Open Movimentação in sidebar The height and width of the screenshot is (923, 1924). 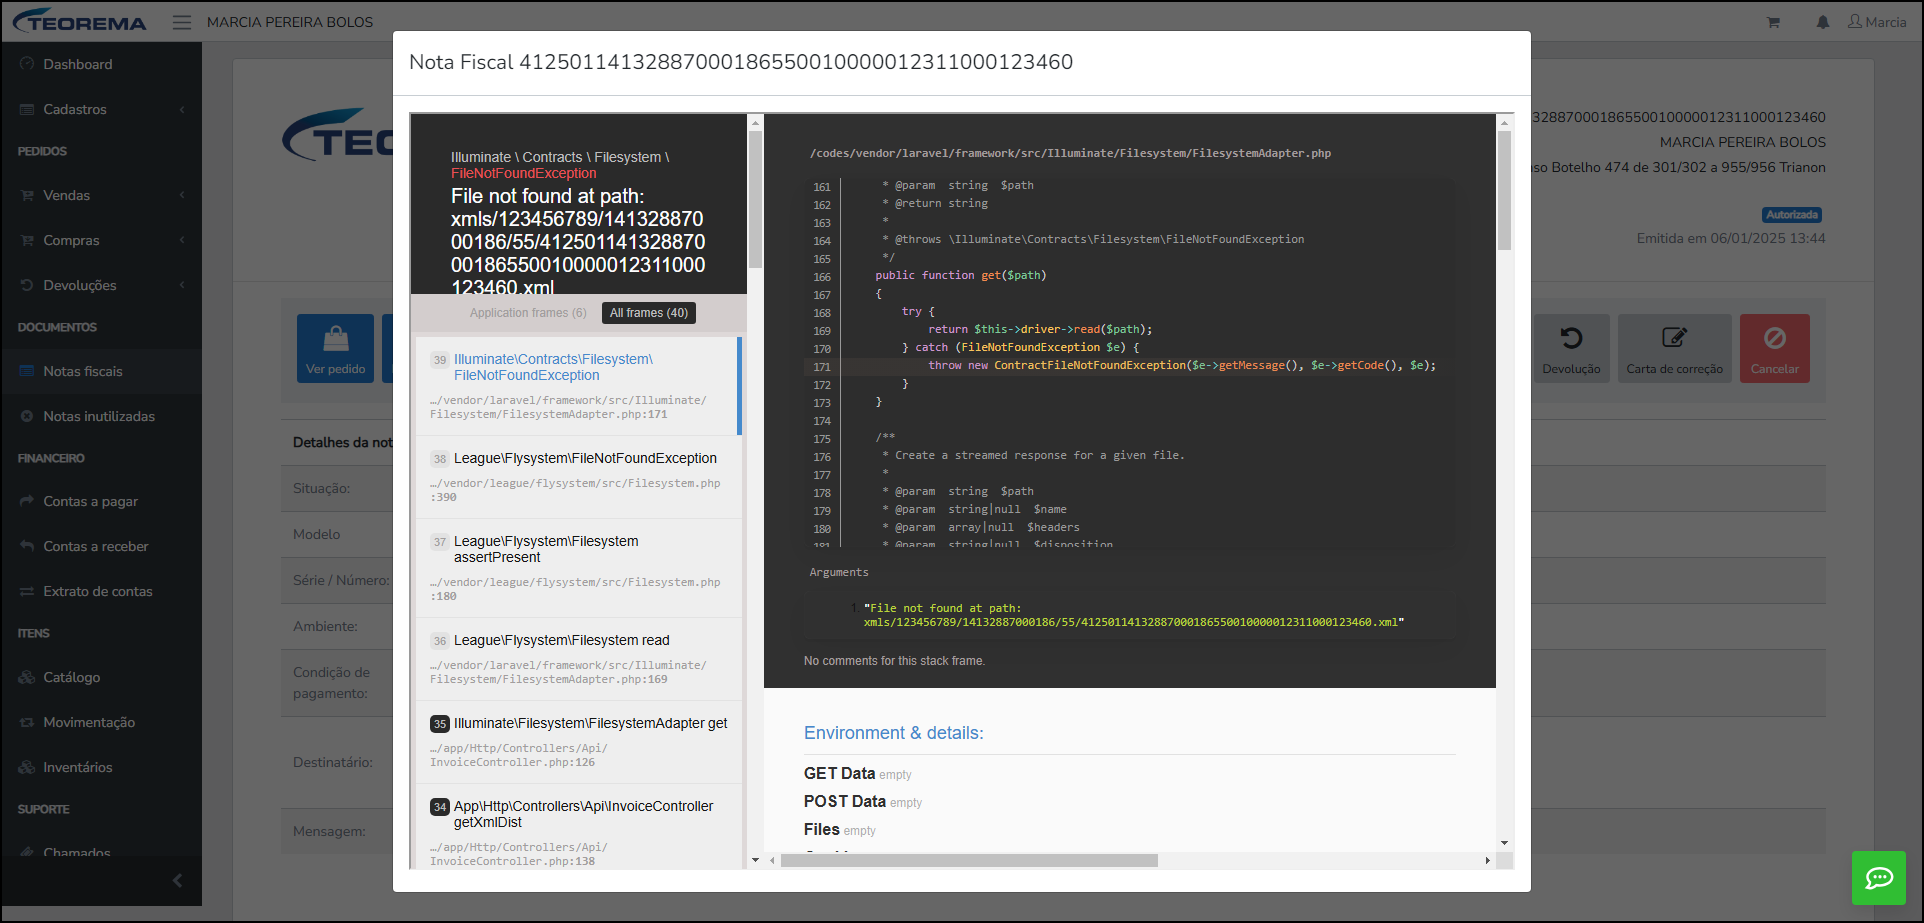[x=101, y=722]
